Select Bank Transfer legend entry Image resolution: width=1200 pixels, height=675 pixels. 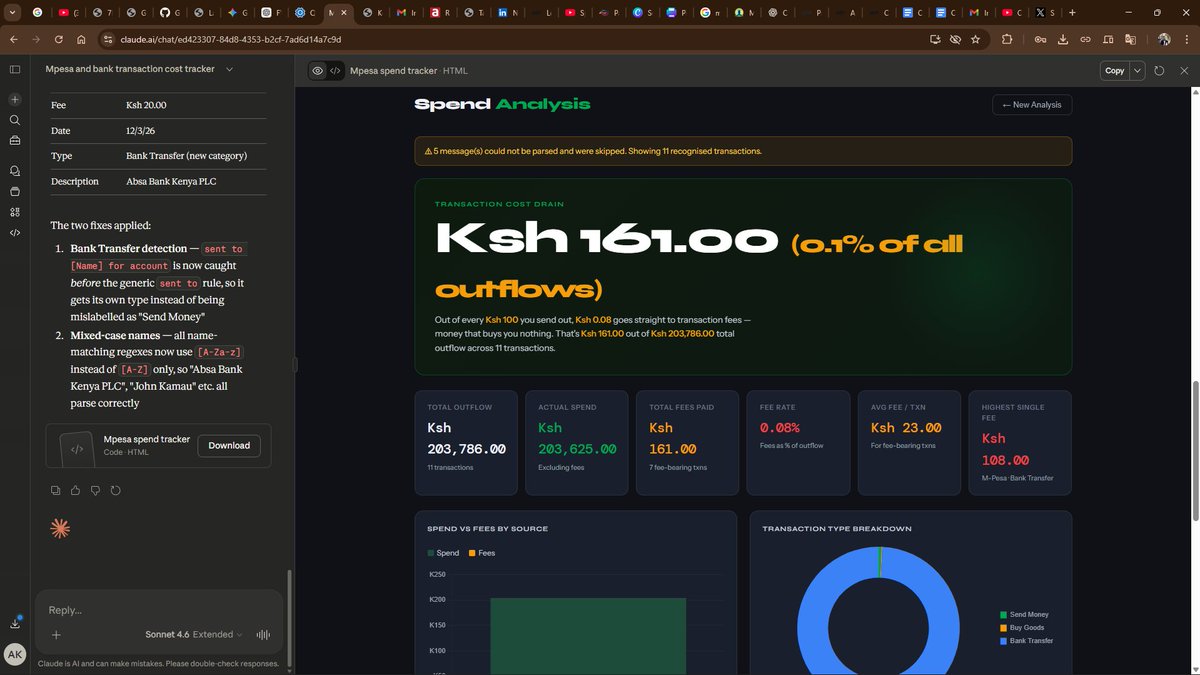(x=1026, y=641)
